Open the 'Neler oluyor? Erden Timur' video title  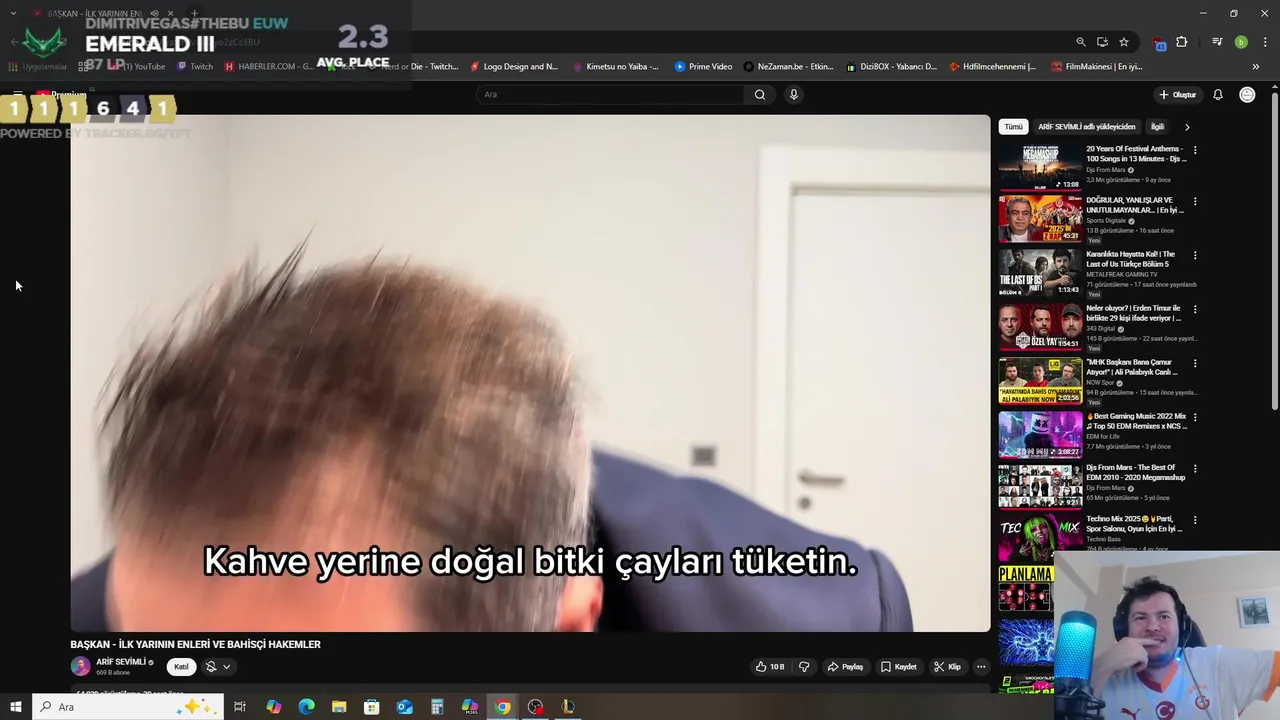pyautogui.click(x=1134, y=313)
